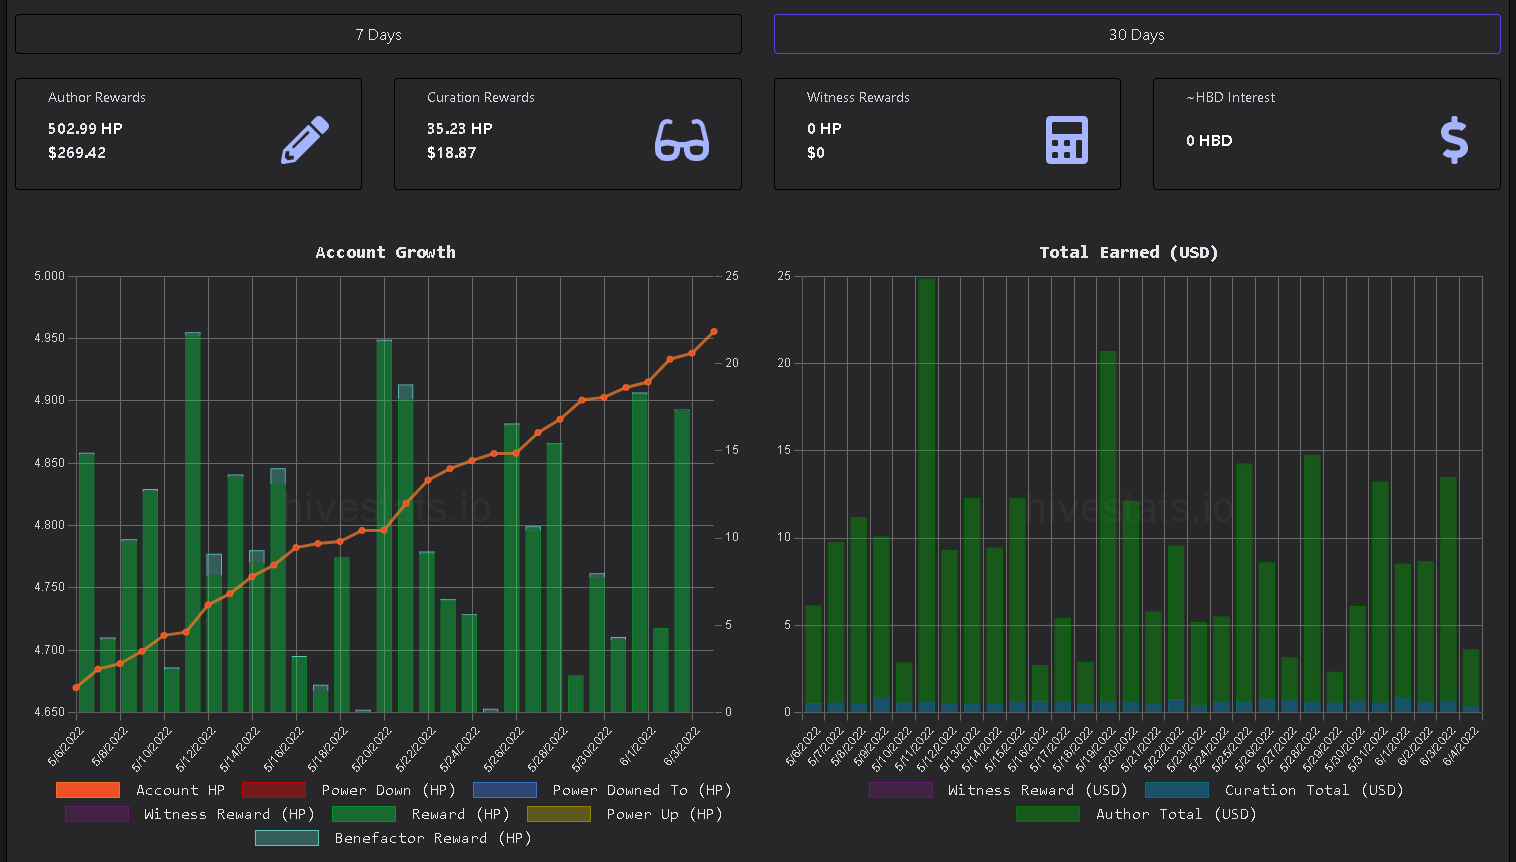Toggle Power Up (HP) legend swatch
Viewport: 1516px width, 862px height.
pos(559,814)
